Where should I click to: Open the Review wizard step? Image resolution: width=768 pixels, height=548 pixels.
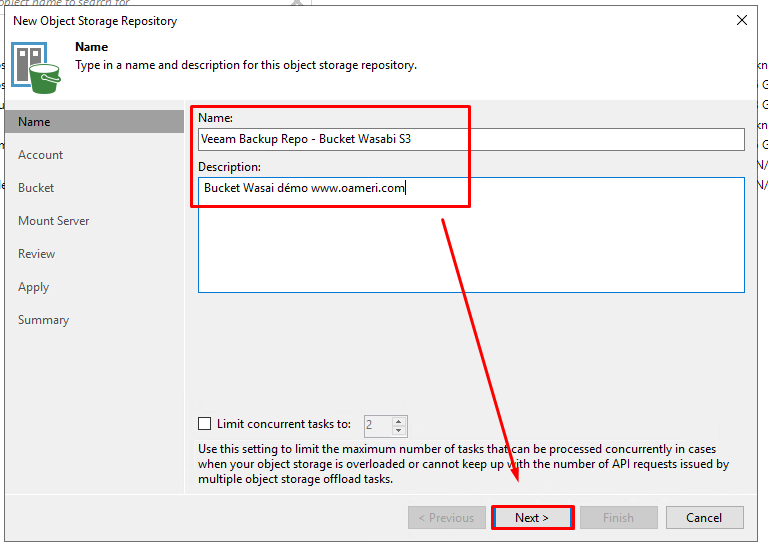tap(37, 254)
